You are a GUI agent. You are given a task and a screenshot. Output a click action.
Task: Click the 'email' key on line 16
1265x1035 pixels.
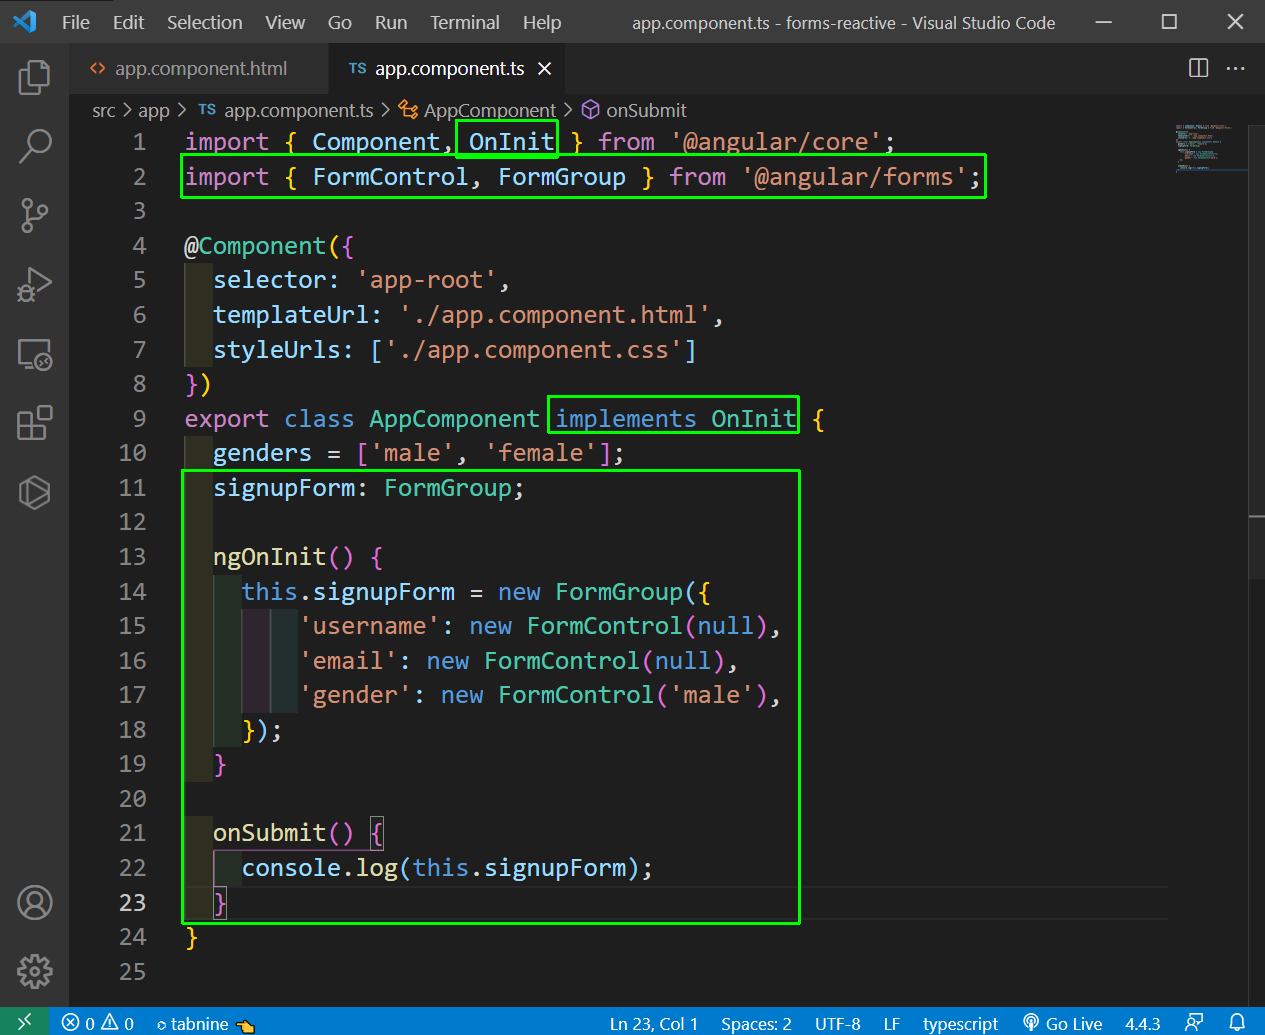[x=348, y=661]
